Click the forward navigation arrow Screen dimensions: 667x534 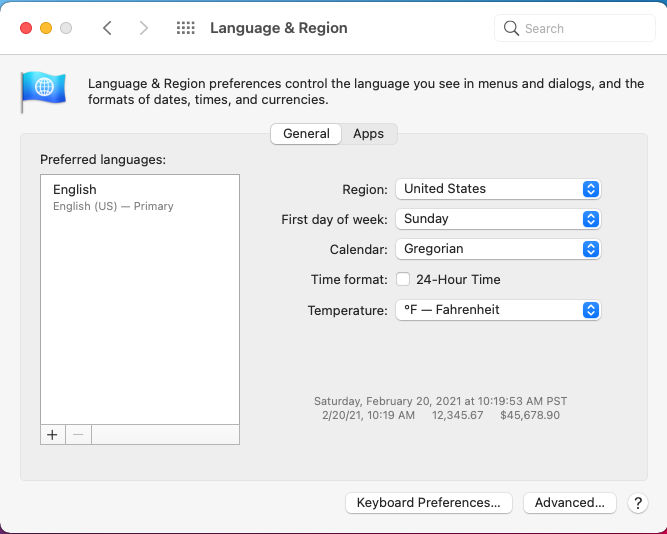(143, 28)
